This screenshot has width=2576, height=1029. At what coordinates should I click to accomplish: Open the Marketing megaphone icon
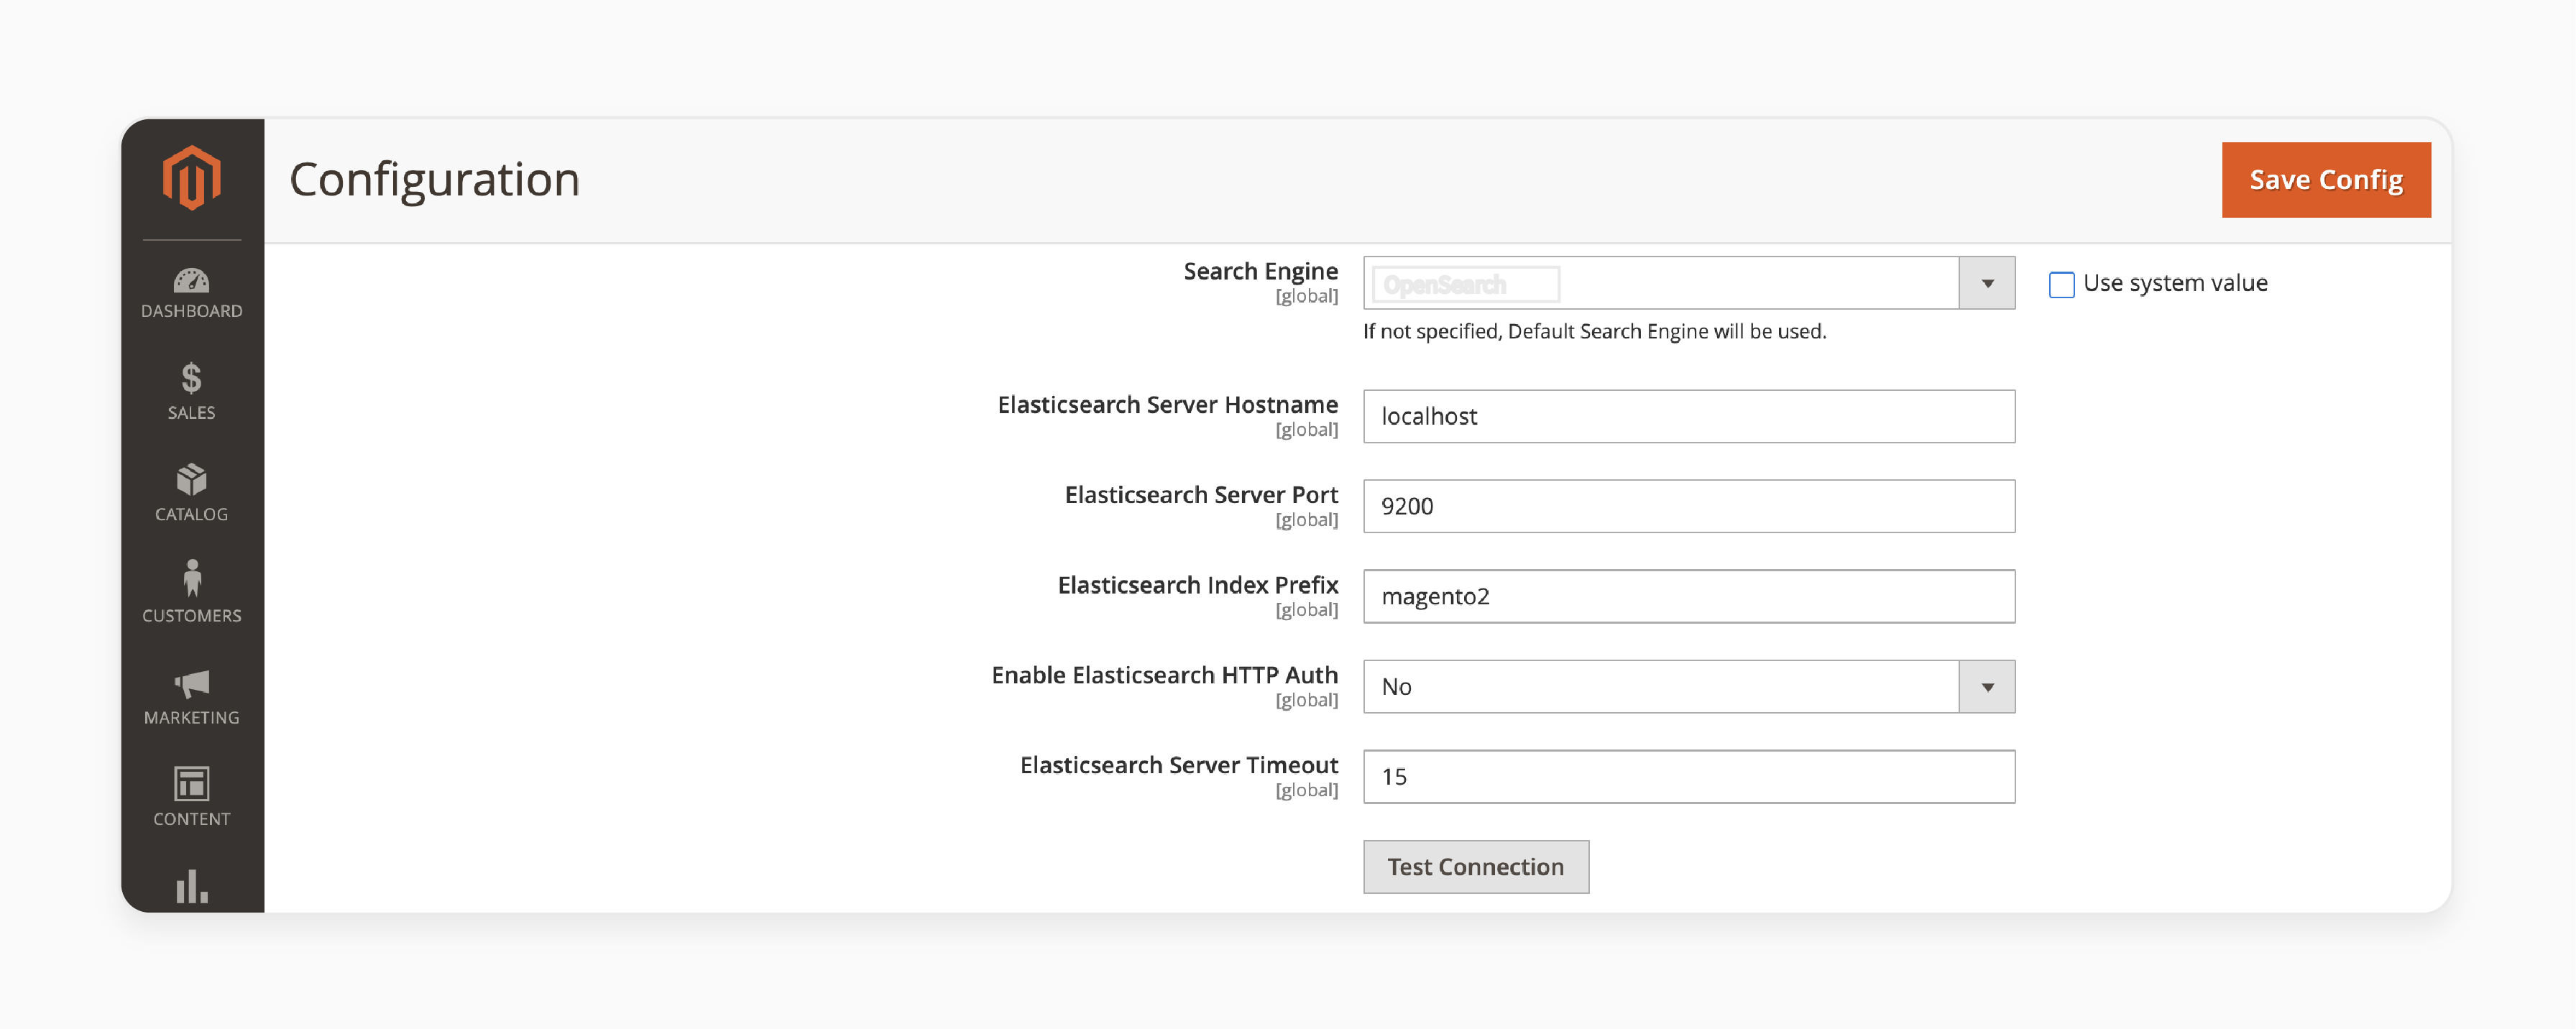pyautogui.click(x=191, y=683)
